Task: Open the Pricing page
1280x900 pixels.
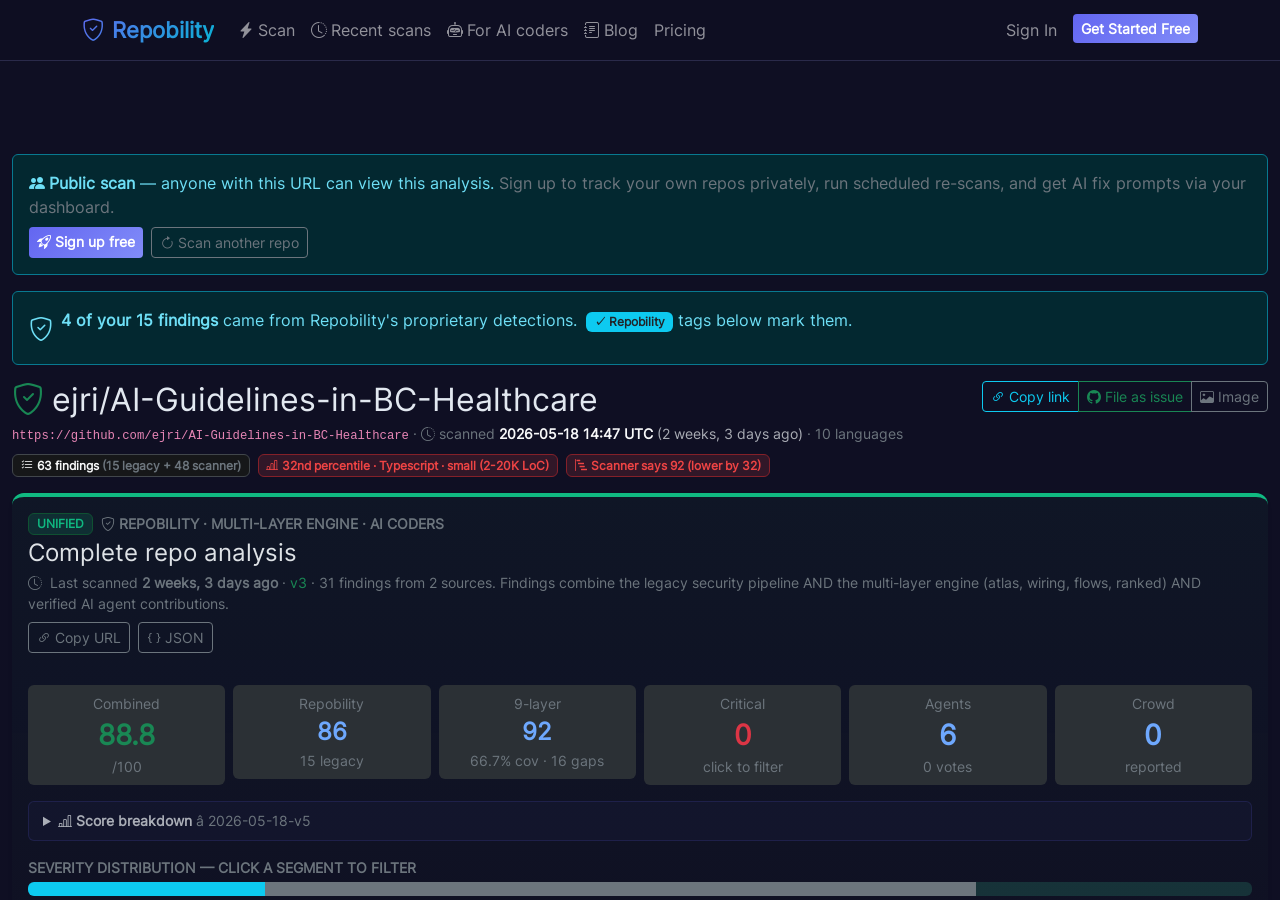Action: tap(680, 30)
